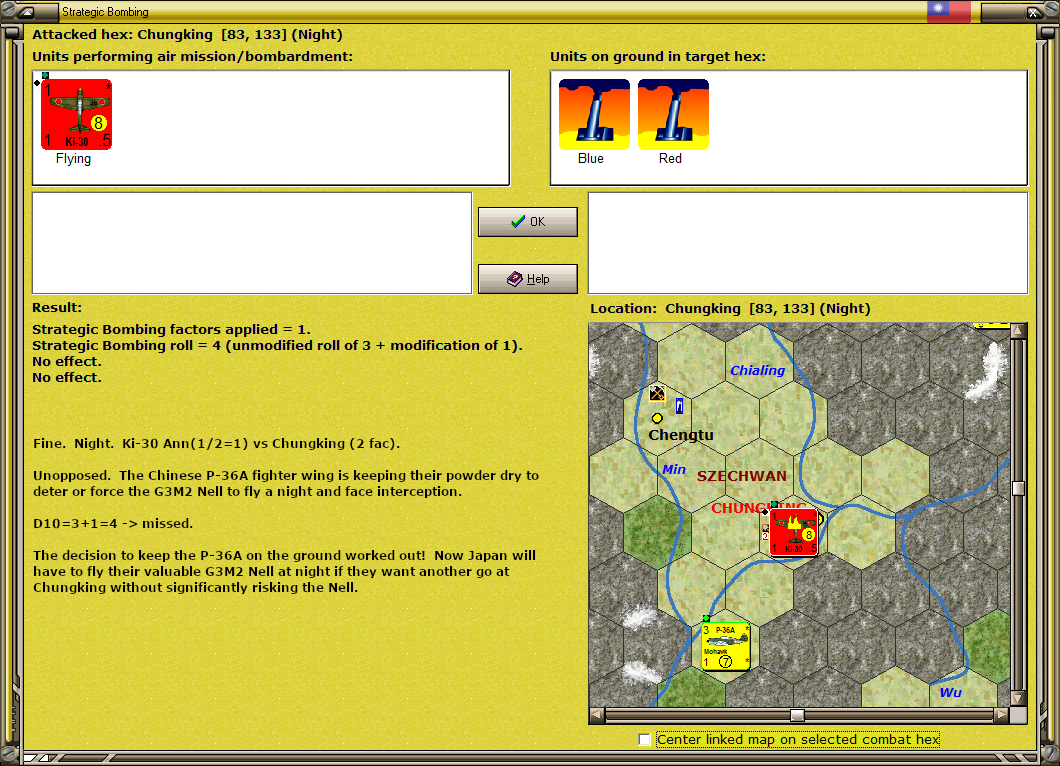Click the 'CHUNGKING' red city label on map

(758, 508)
